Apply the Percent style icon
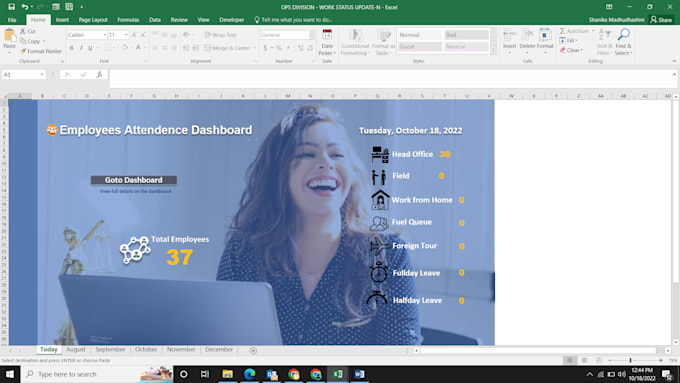The height and width of the screenshot is (383, 680). (279, 48)
